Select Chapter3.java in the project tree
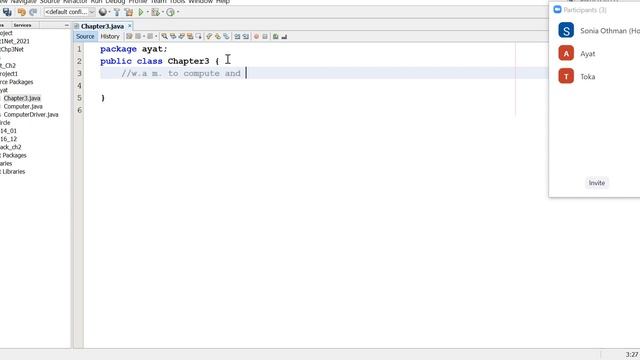Image resolution: width=640 pixels, height=360 pixels. click(x=22, y=98)
